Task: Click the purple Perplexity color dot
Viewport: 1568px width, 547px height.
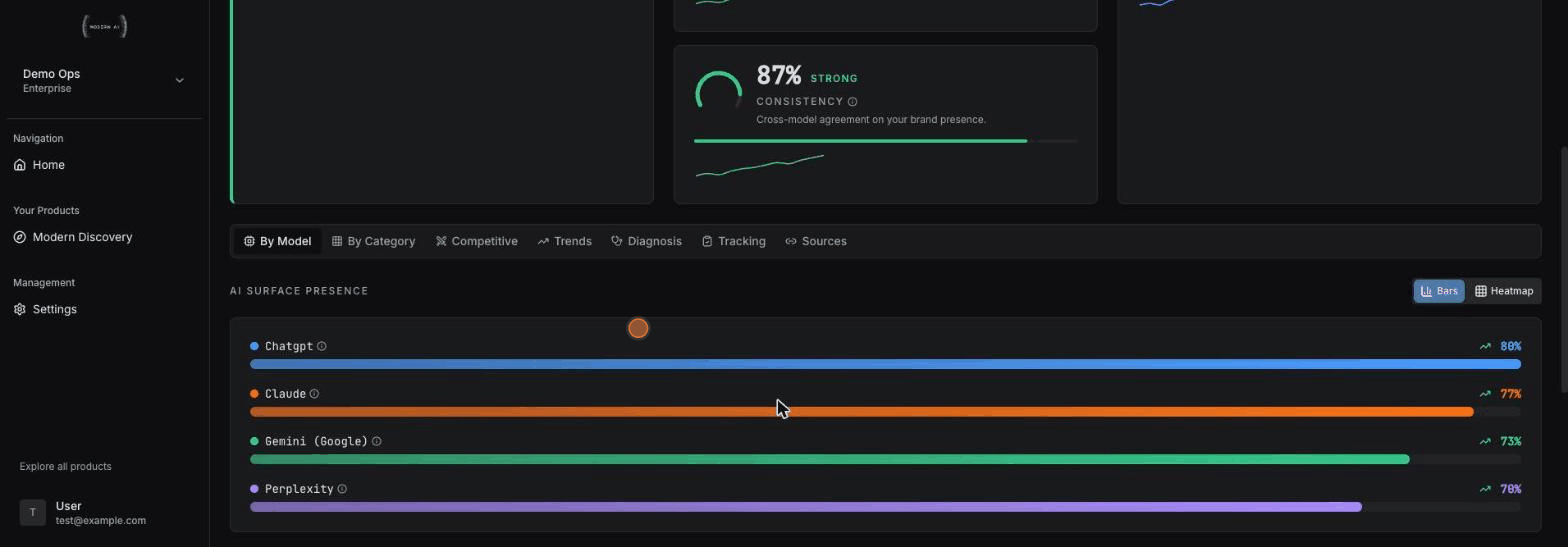Action: 254,489
